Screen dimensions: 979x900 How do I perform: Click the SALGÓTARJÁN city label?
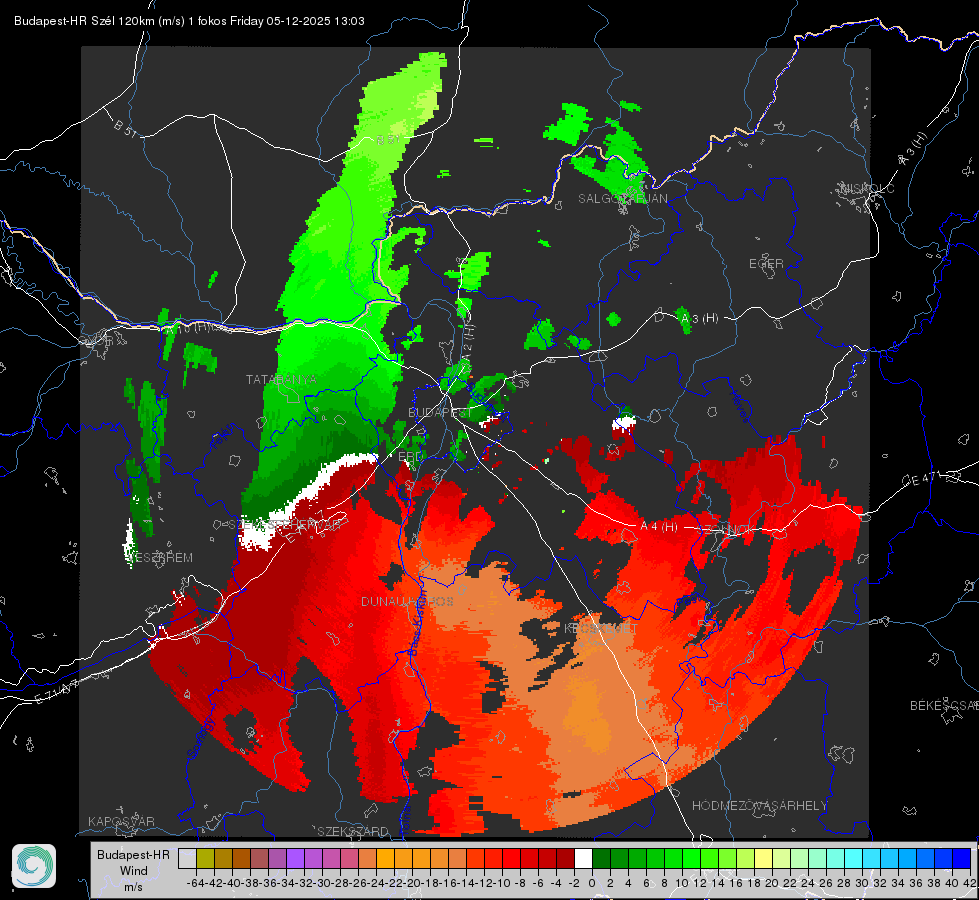622,199
